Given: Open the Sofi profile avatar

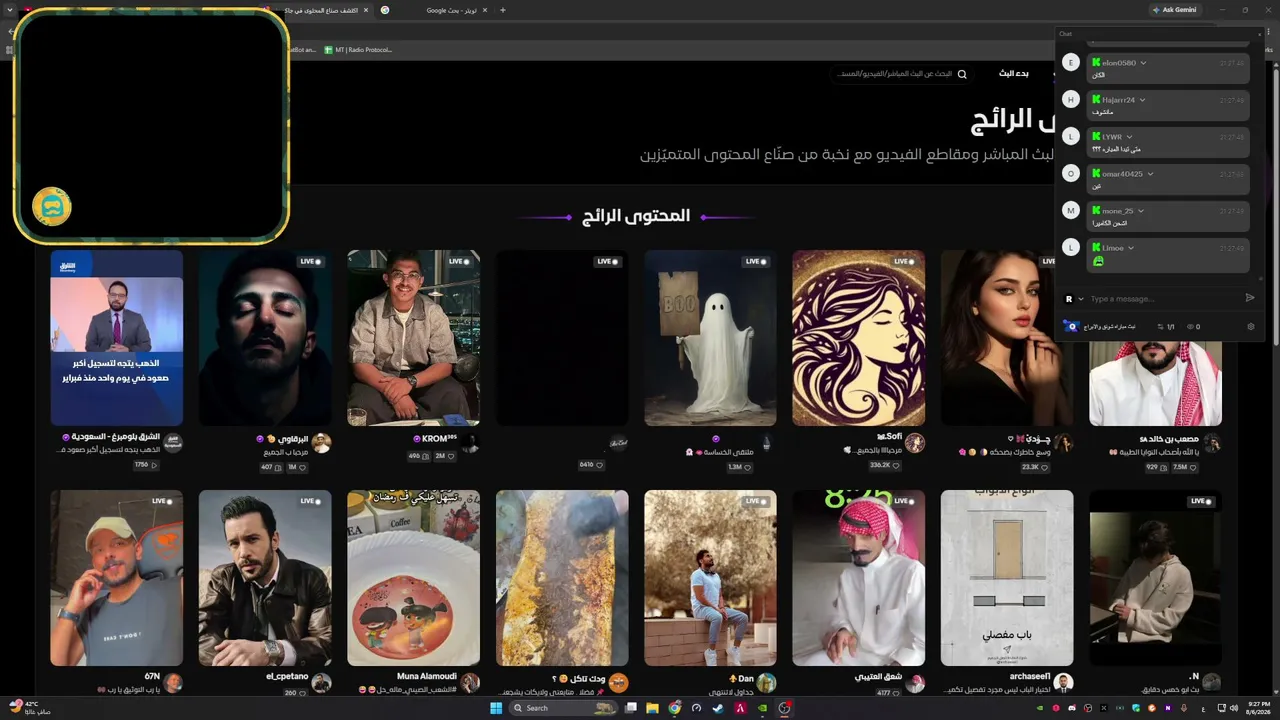Looking at the screenshot, I should [x=915, y=443].
